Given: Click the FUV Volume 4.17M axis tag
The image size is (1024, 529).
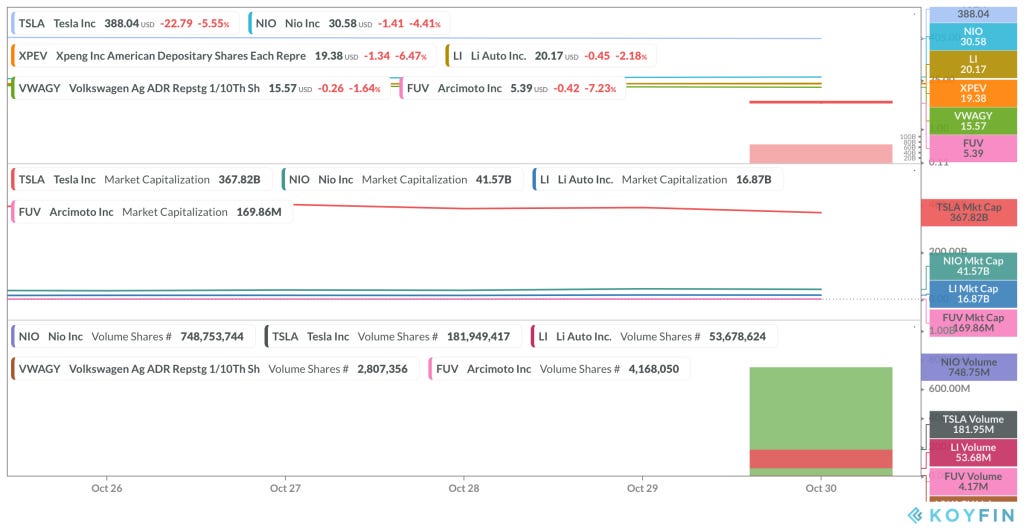Looking at the screenshot, I should 973,481.
